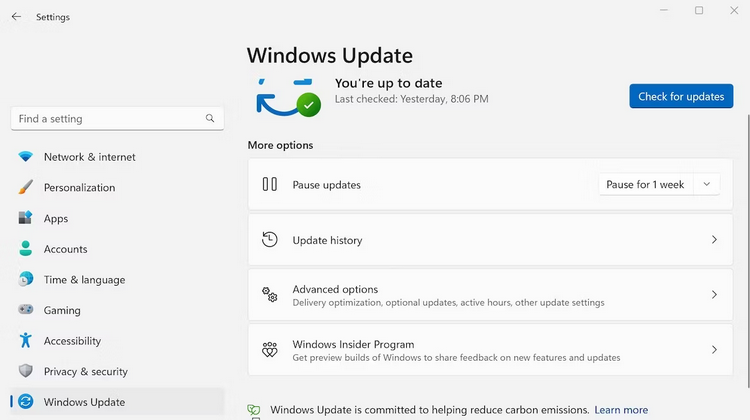
Task: Click "Last checked: Yesterday, 8:06 PM" text
Action: point(411,99)
